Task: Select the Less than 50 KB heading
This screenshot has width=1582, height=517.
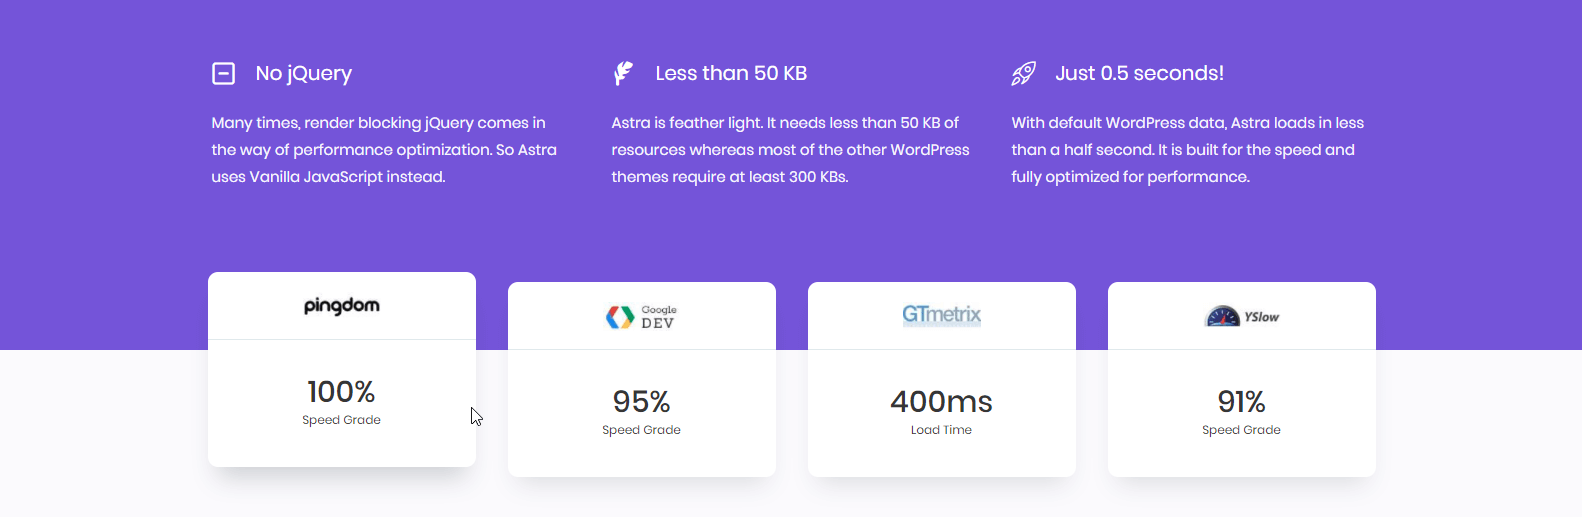Action: 731,73
